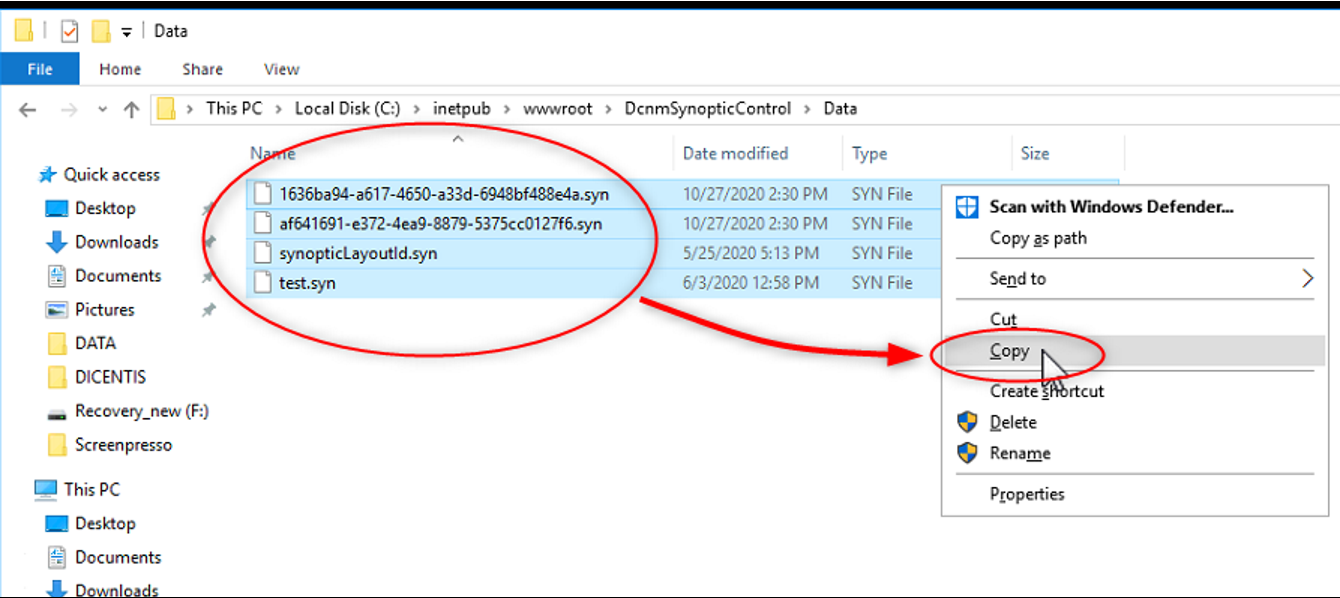This screenshot has height=598, width=1340.
Task: Sort files by Date modified column
Action: click(735, 153)
